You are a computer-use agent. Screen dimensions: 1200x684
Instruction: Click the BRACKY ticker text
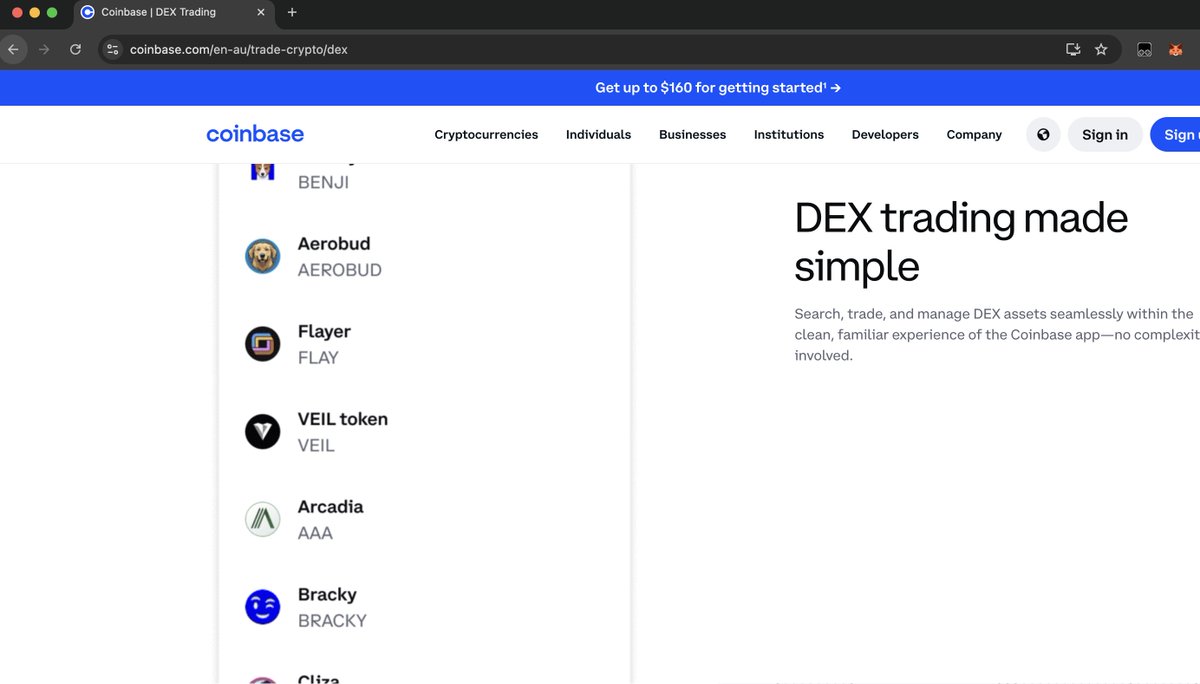coord(332,621)
